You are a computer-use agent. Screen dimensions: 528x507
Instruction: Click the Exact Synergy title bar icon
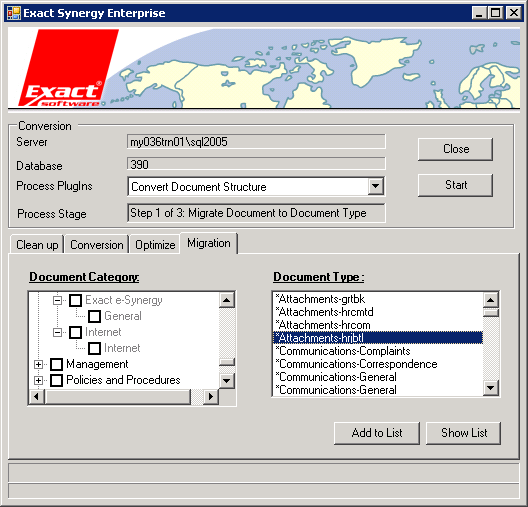(13, 13)
